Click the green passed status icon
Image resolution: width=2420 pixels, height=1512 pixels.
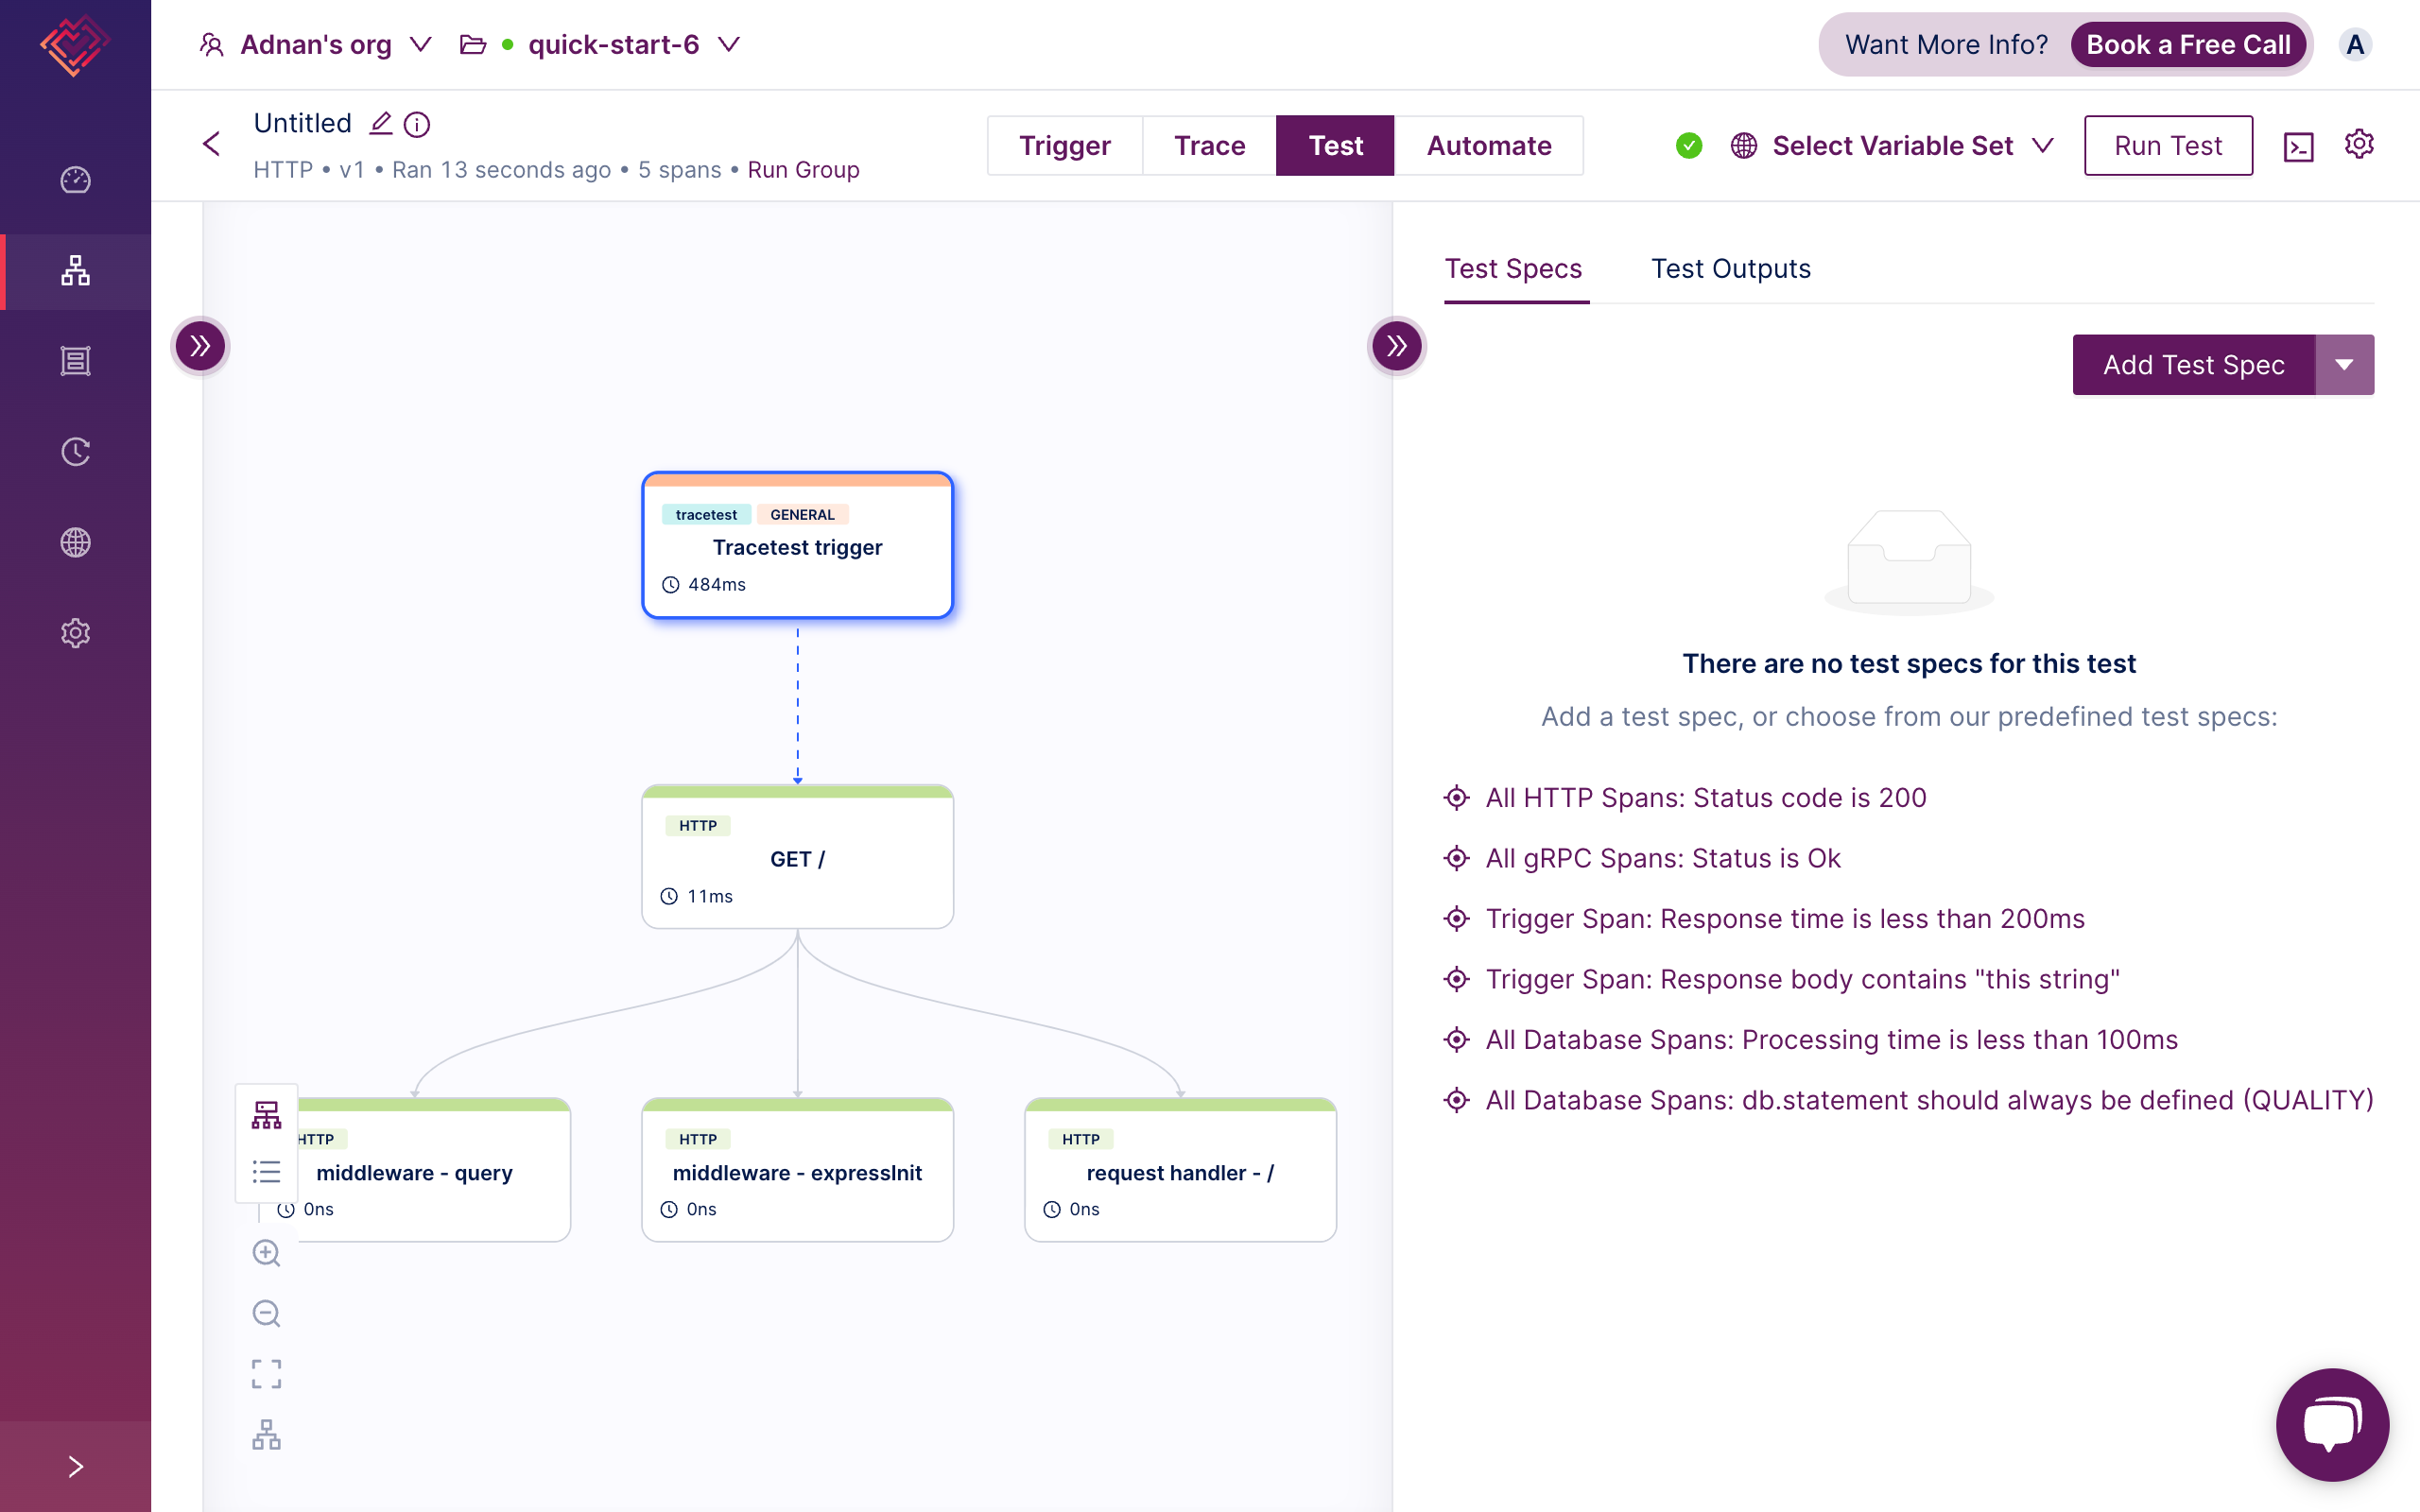(1689, 146)
